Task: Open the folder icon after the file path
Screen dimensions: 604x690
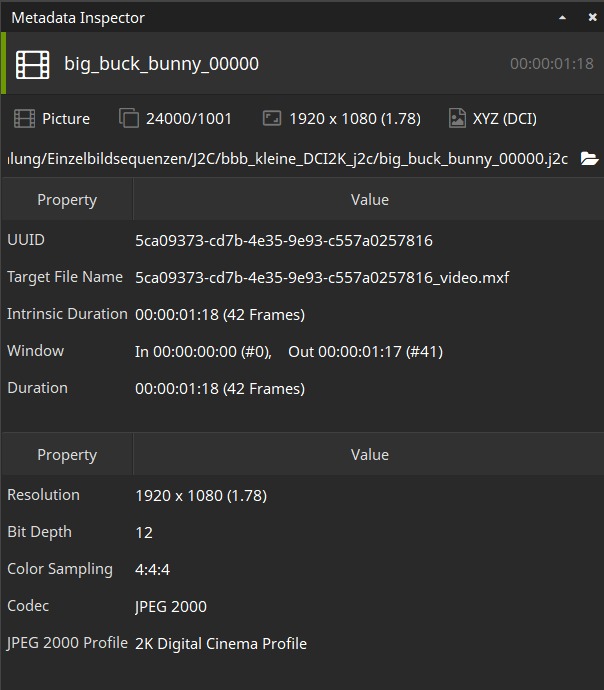Action: 589,159
